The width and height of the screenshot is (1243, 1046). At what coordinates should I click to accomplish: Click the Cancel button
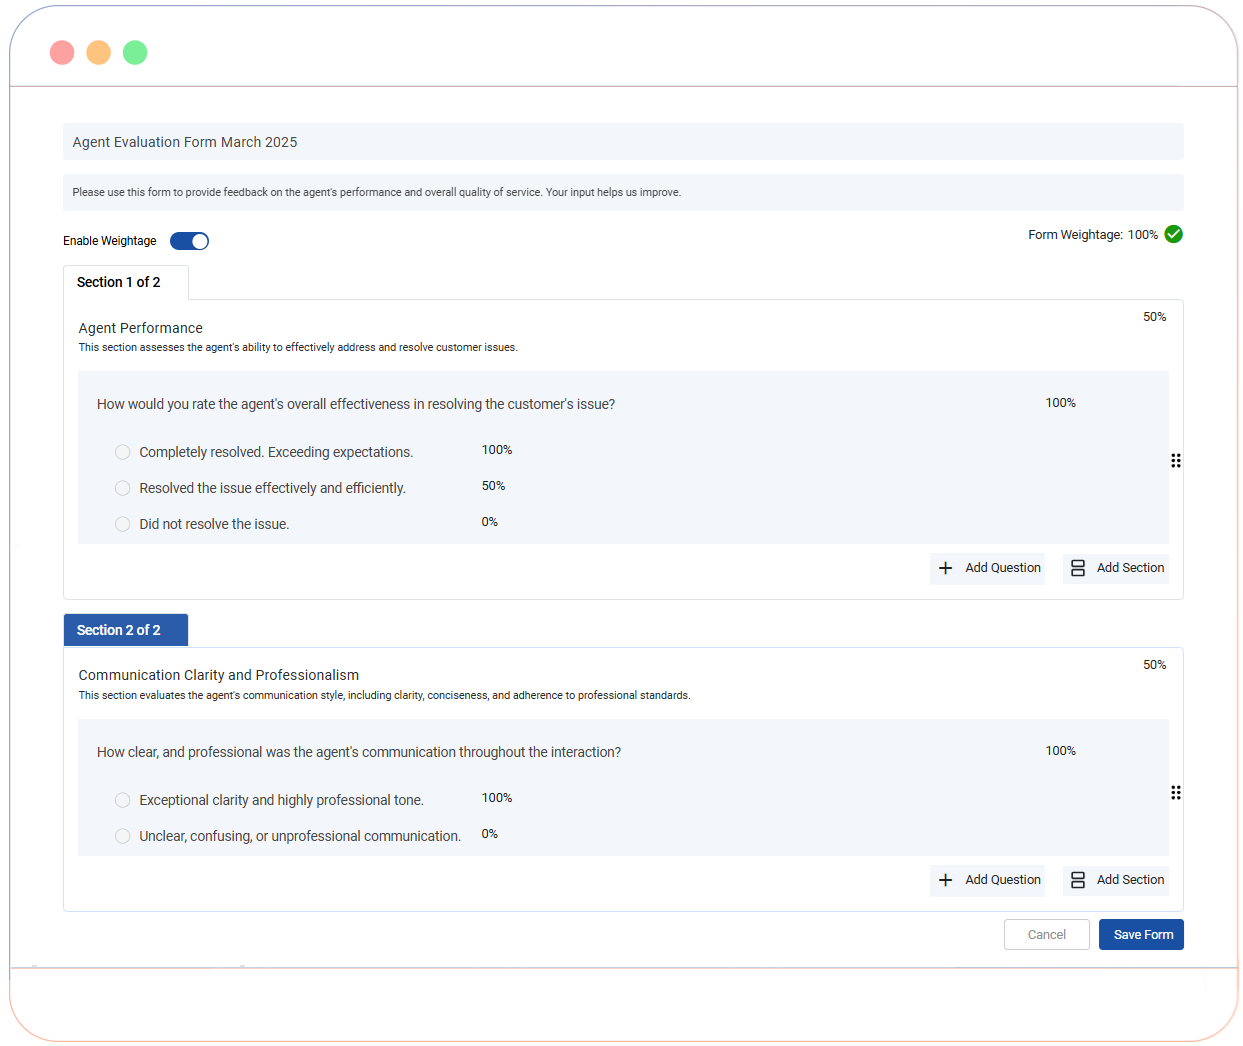[1046, 934]
